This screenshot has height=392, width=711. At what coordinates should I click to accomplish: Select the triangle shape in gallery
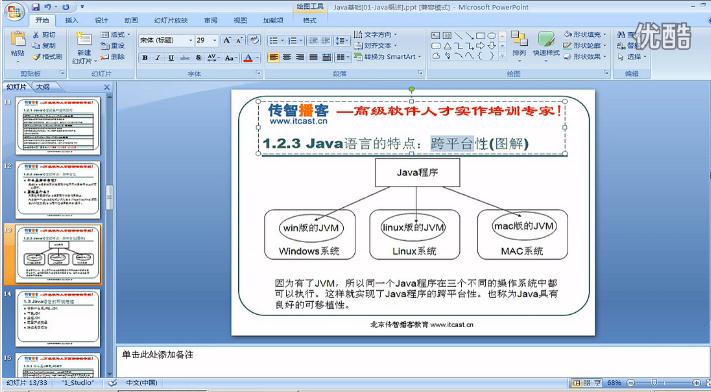pos(447,46)
